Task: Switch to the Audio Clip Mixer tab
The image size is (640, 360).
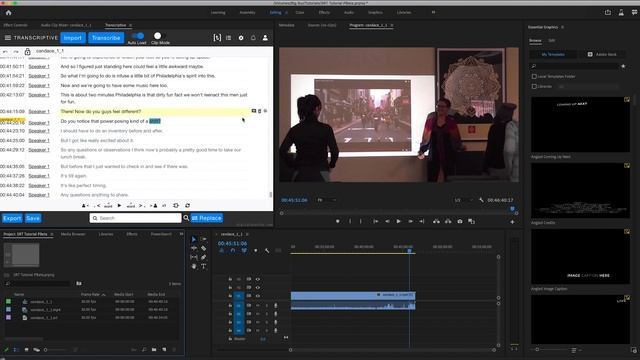Action: [66, 25]
